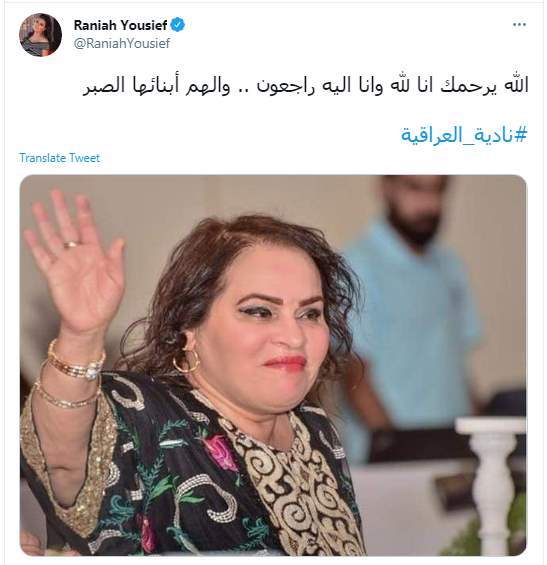Click the ring on the raised hand
The image size is (547, 565).
coord(70,245)
